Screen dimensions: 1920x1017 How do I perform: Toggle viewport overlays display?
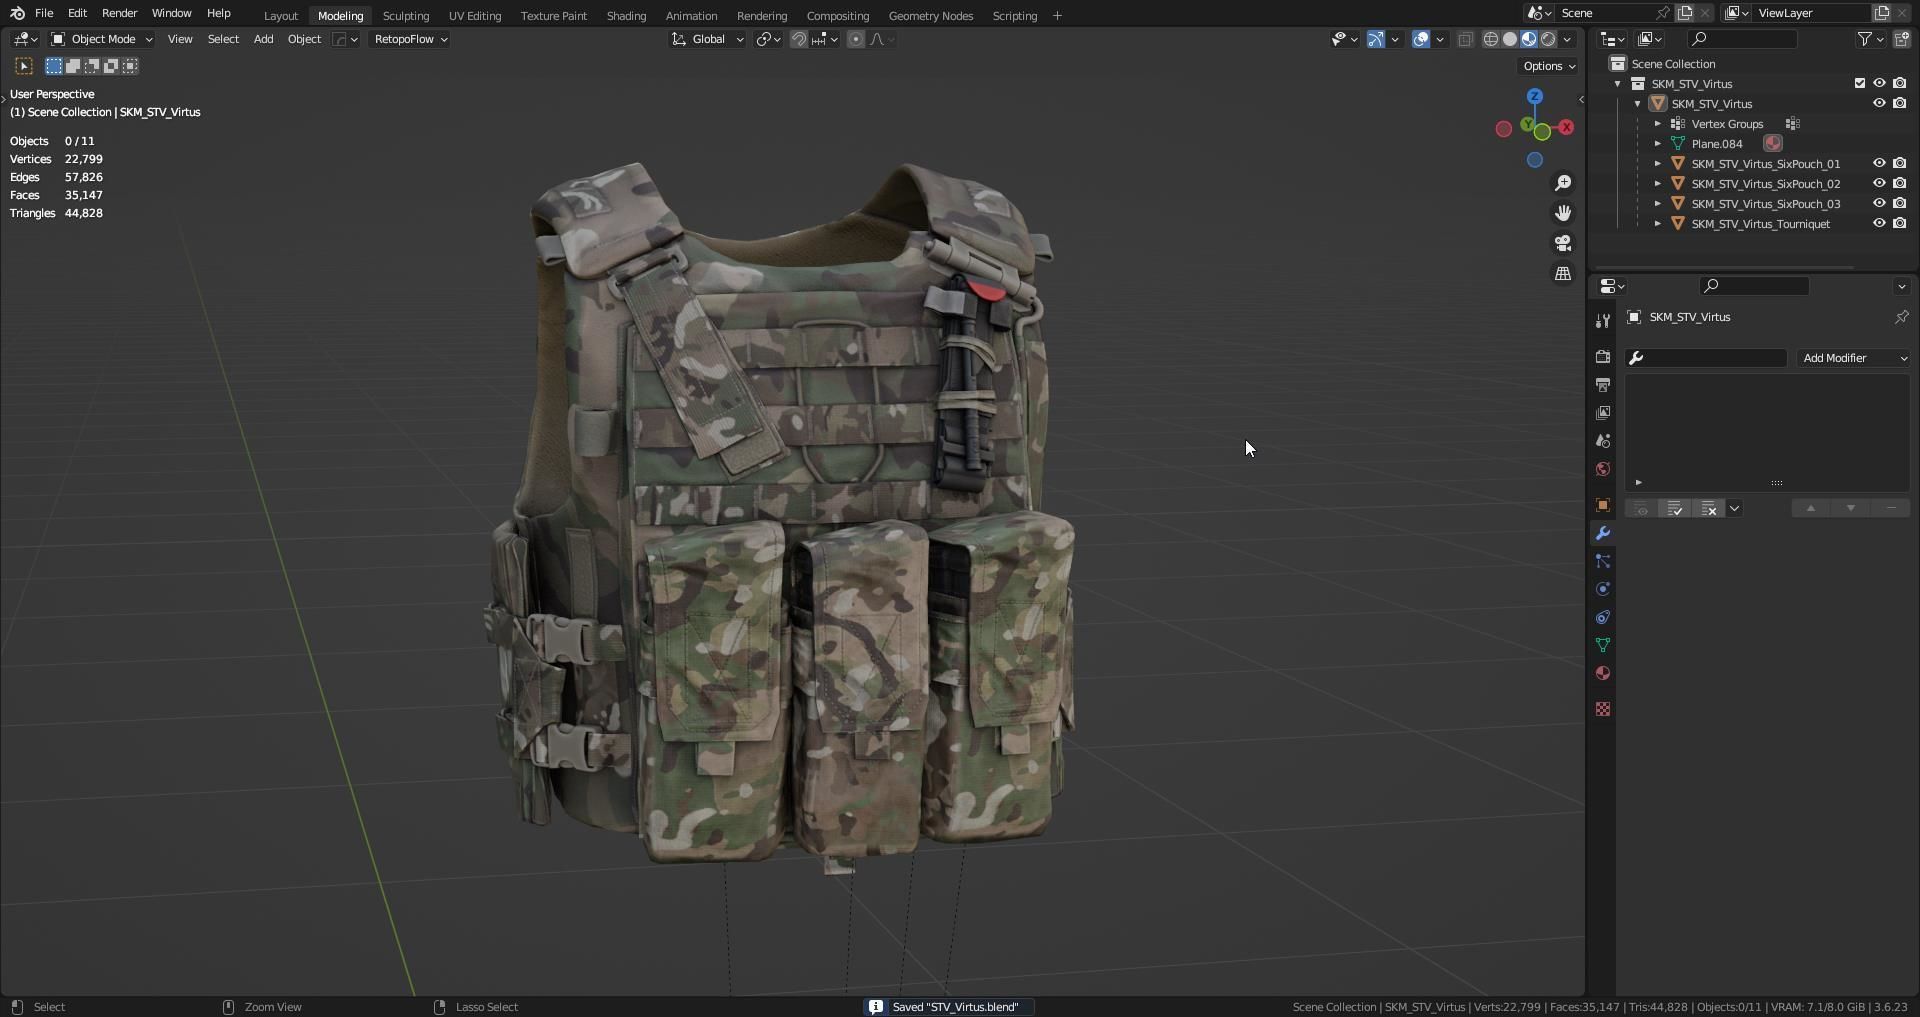[1420, 39]
